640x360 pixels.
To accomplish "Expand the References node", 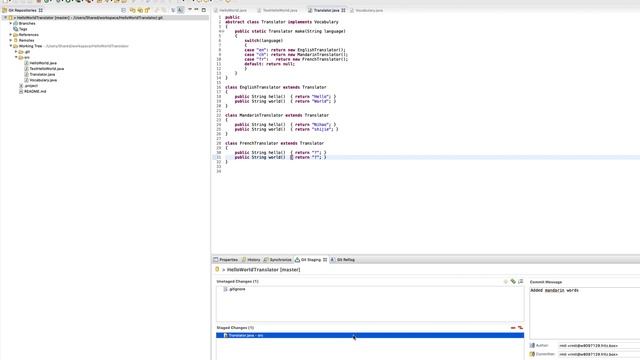I will pos(11,35).
